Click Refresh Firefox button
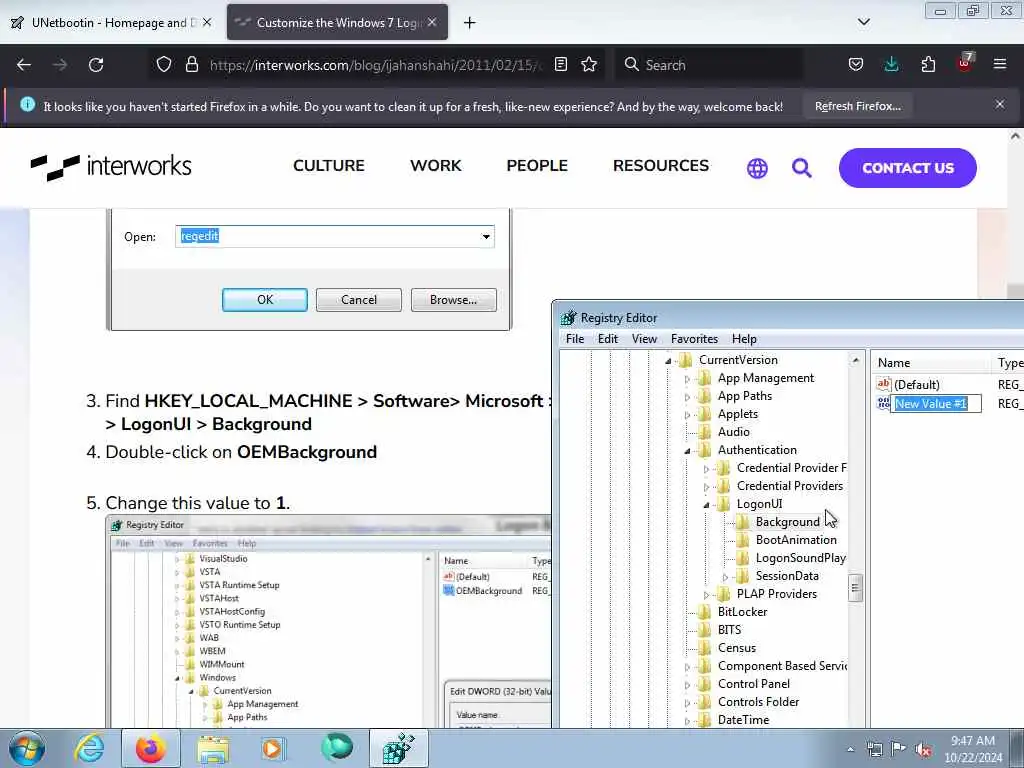Viewport: 1024px width, 768px height. [x=857, y=106]
